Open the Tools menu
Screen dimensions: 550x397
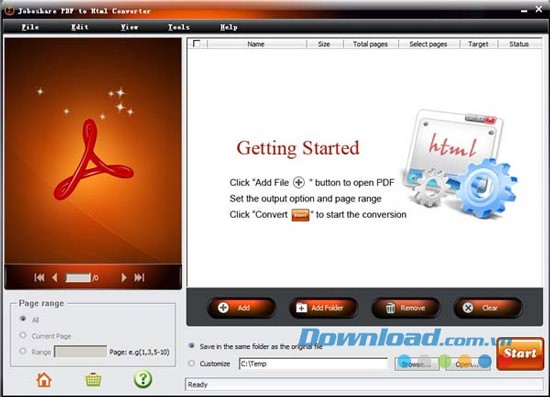[x=179, y=27]
